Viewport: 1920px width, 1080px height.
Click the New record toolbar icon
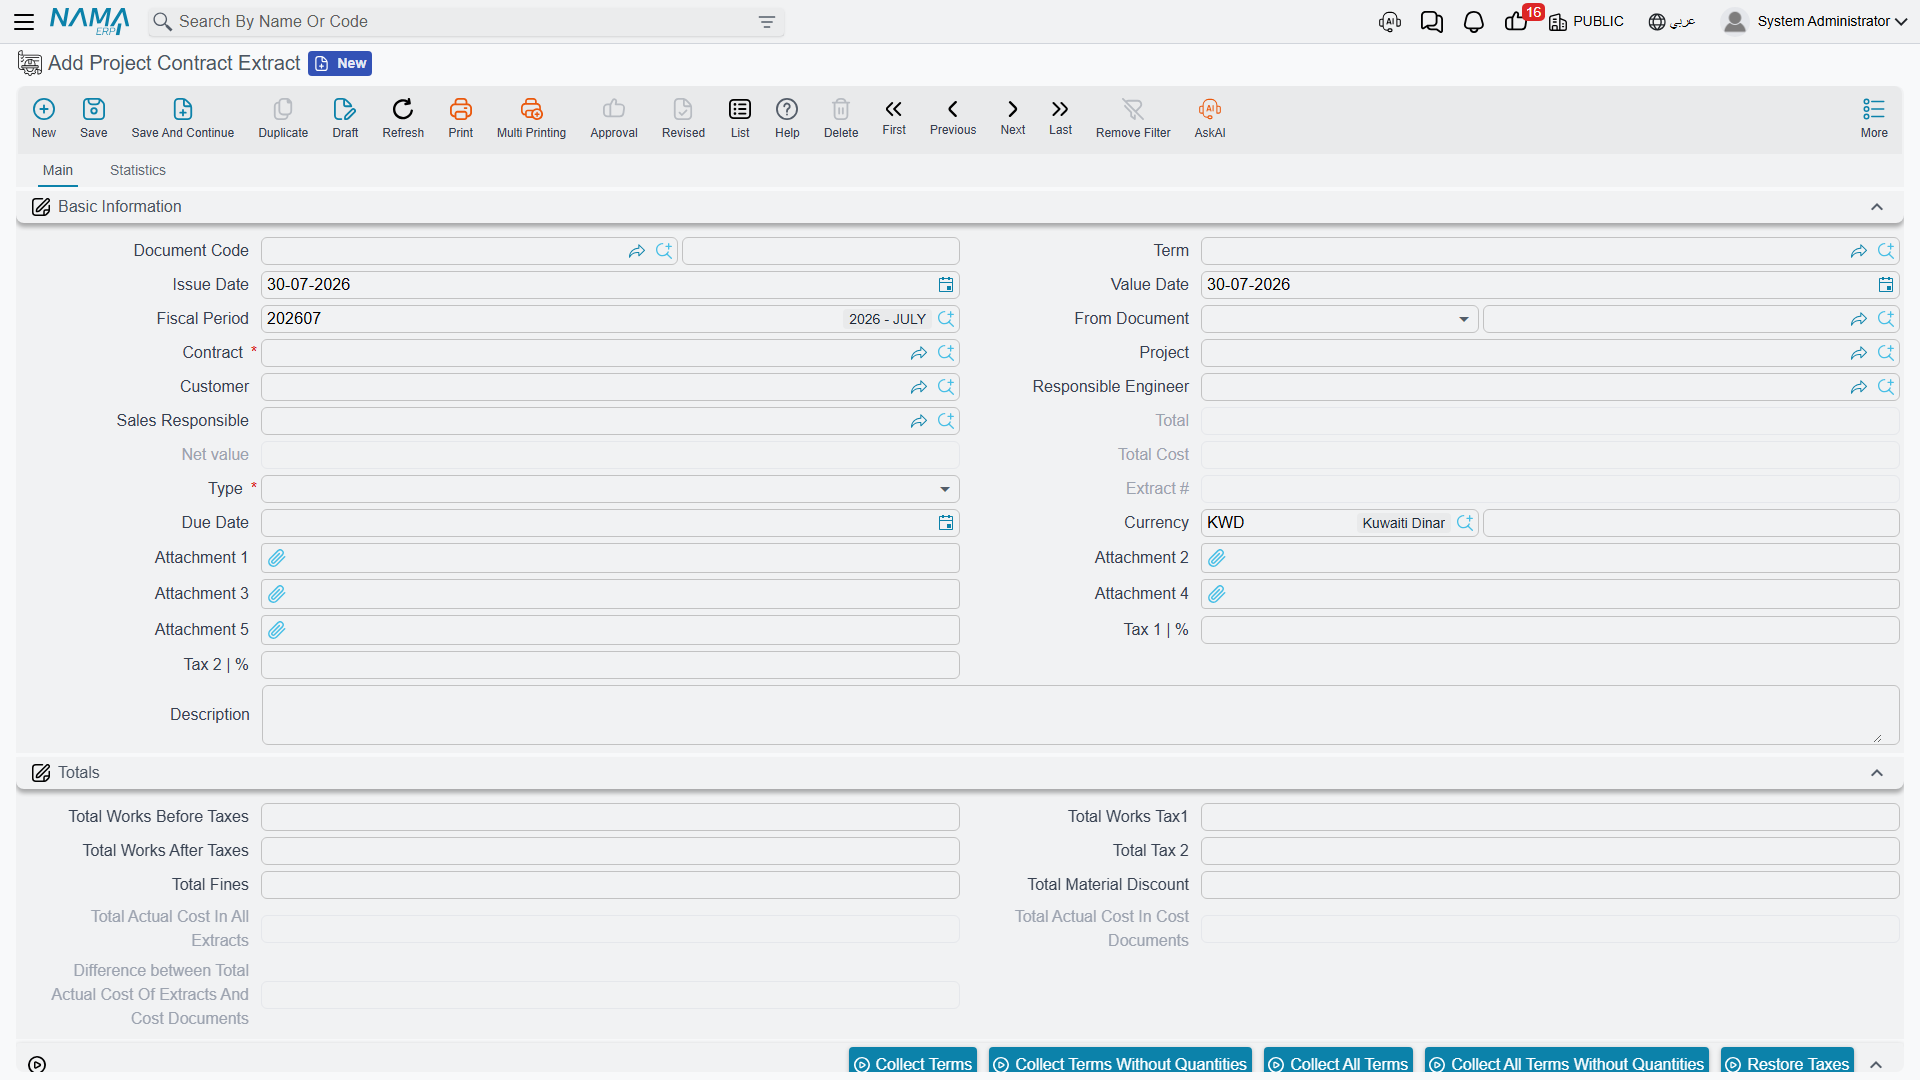[x=44, y=117]
